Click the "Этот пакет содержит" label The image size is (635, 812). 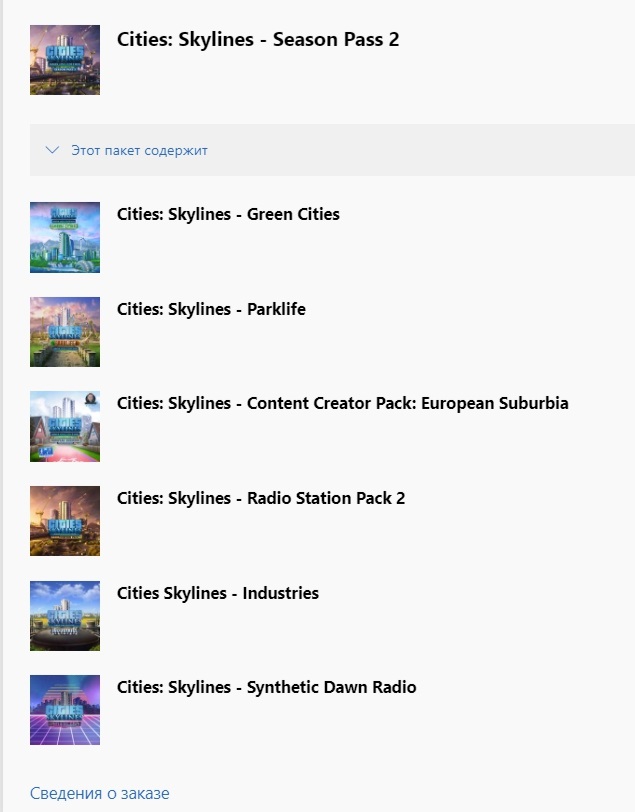pos(139,150)
